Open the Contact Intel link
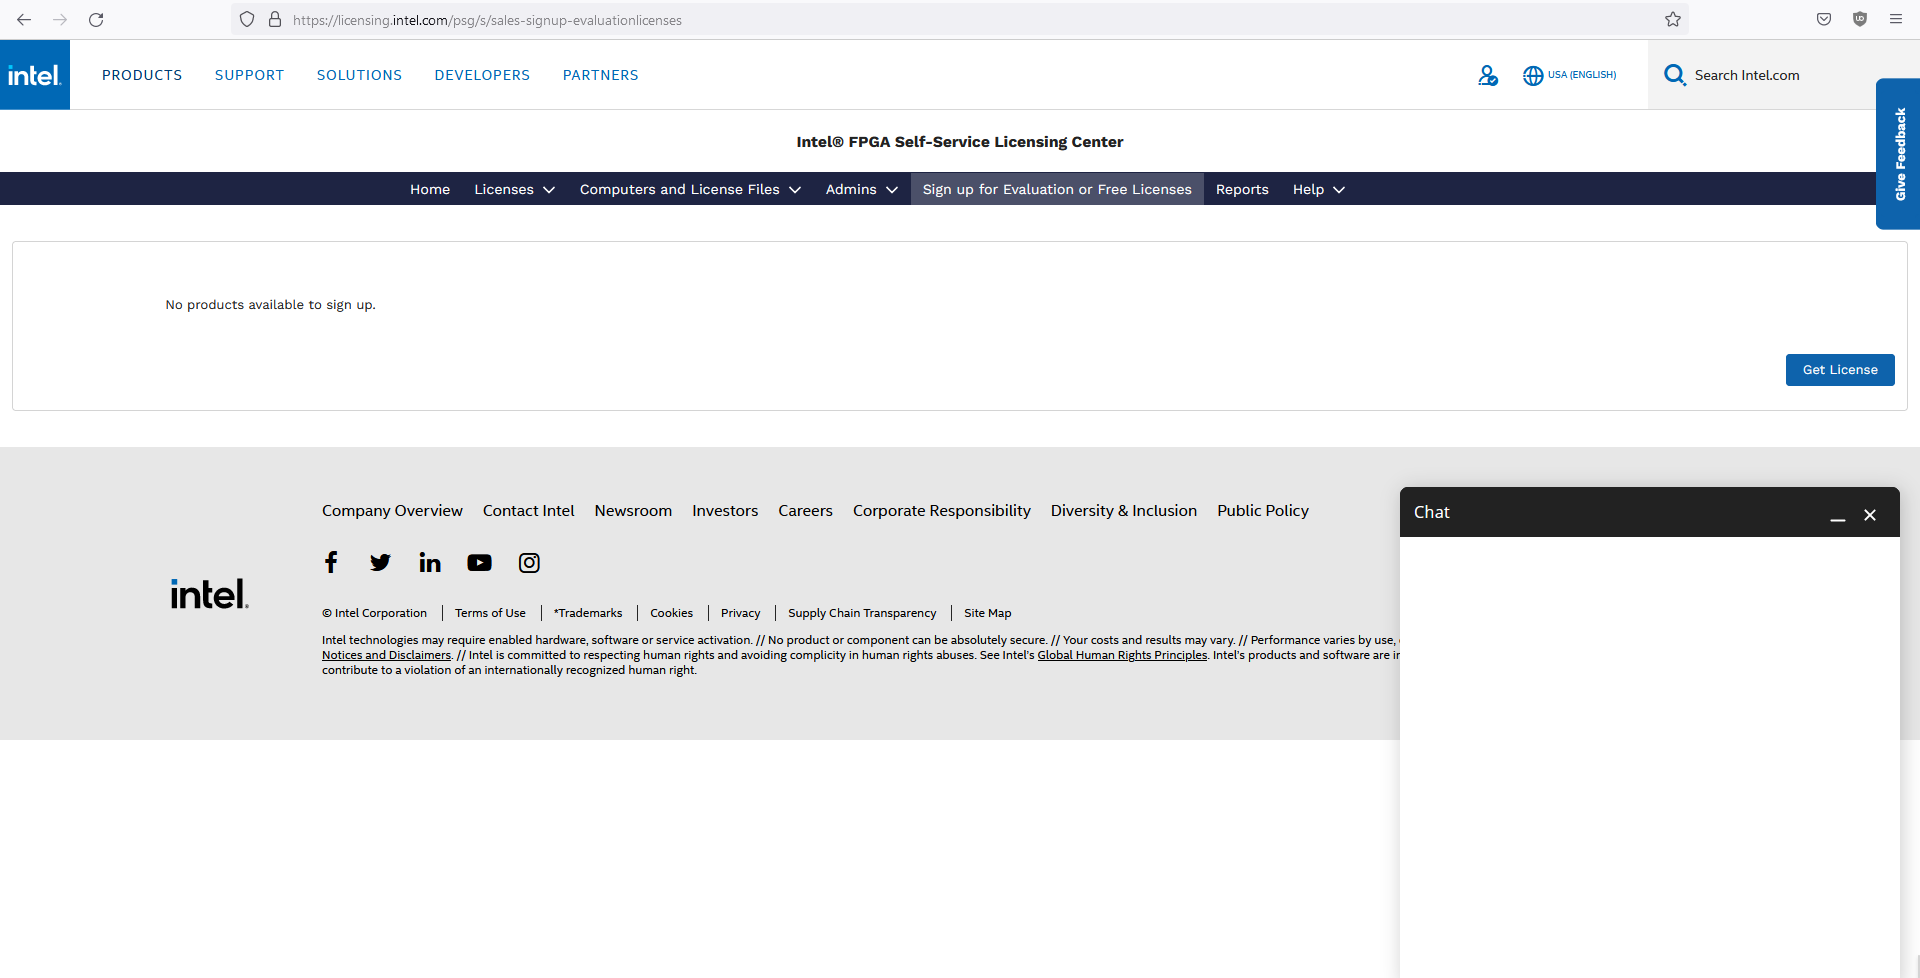The height and width of the screenshot is (978, 1920). pos(528,511)
